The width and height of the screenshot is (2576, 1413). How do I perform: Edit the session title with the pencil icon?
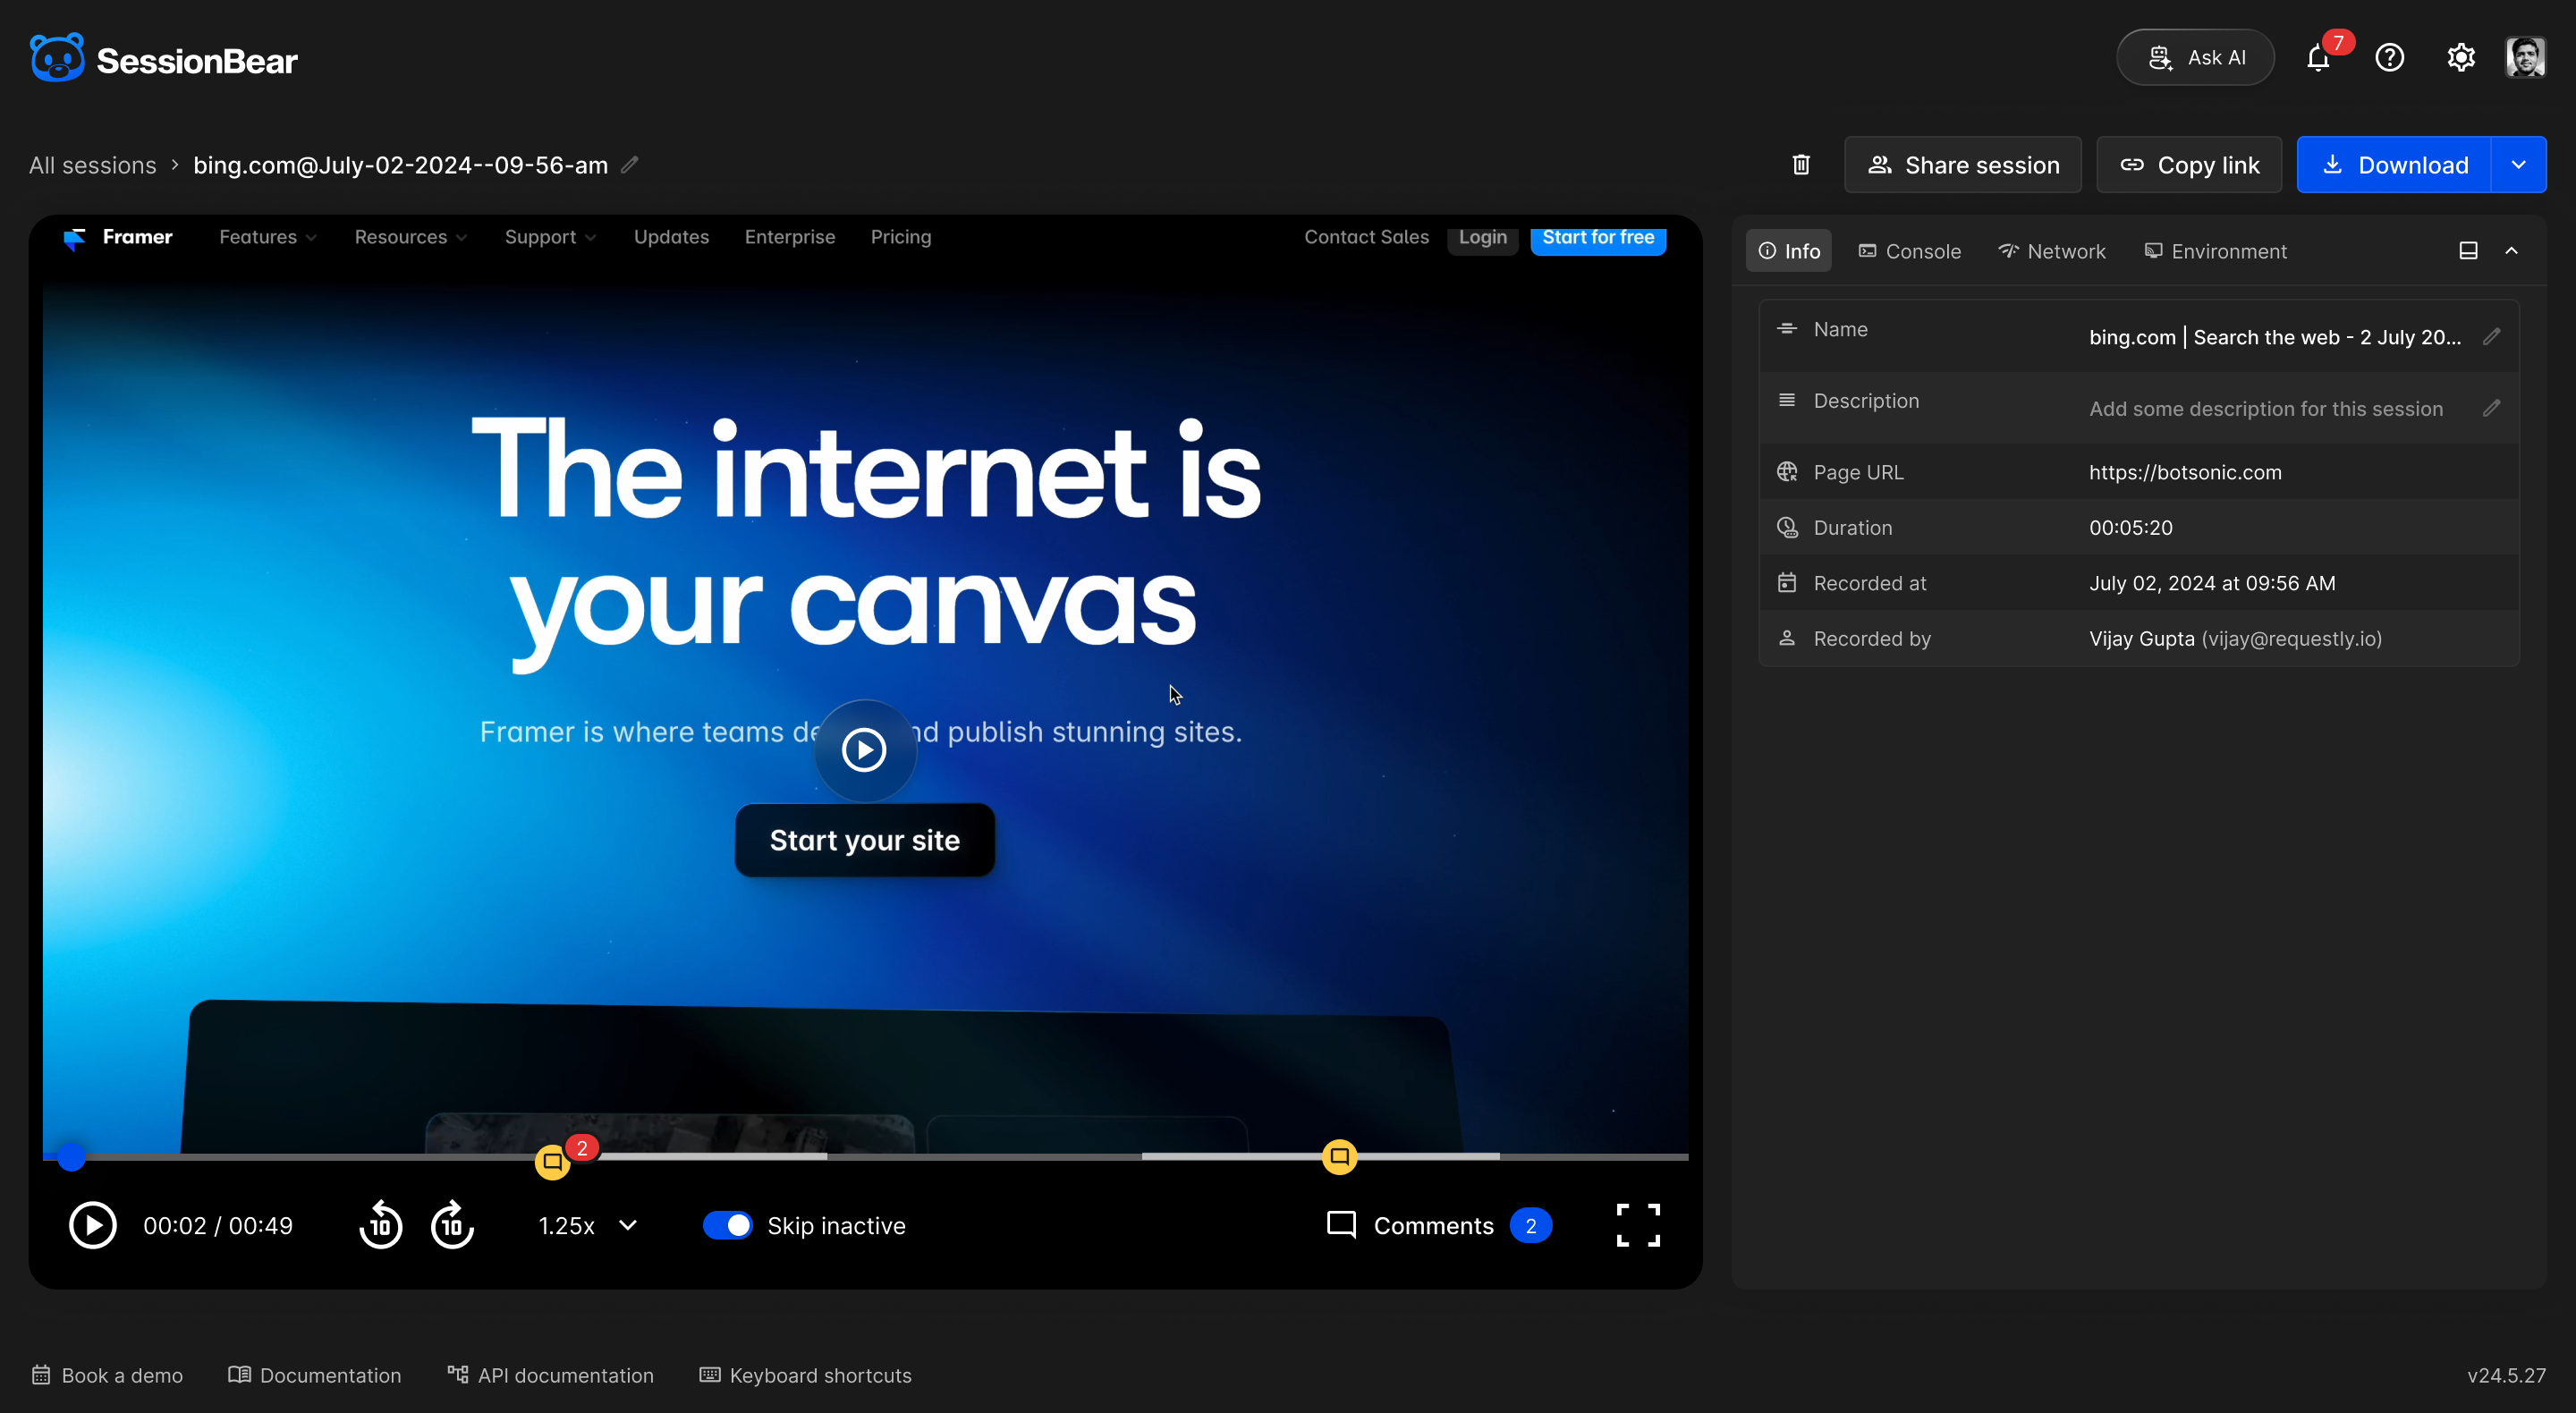tap(630, 164)
